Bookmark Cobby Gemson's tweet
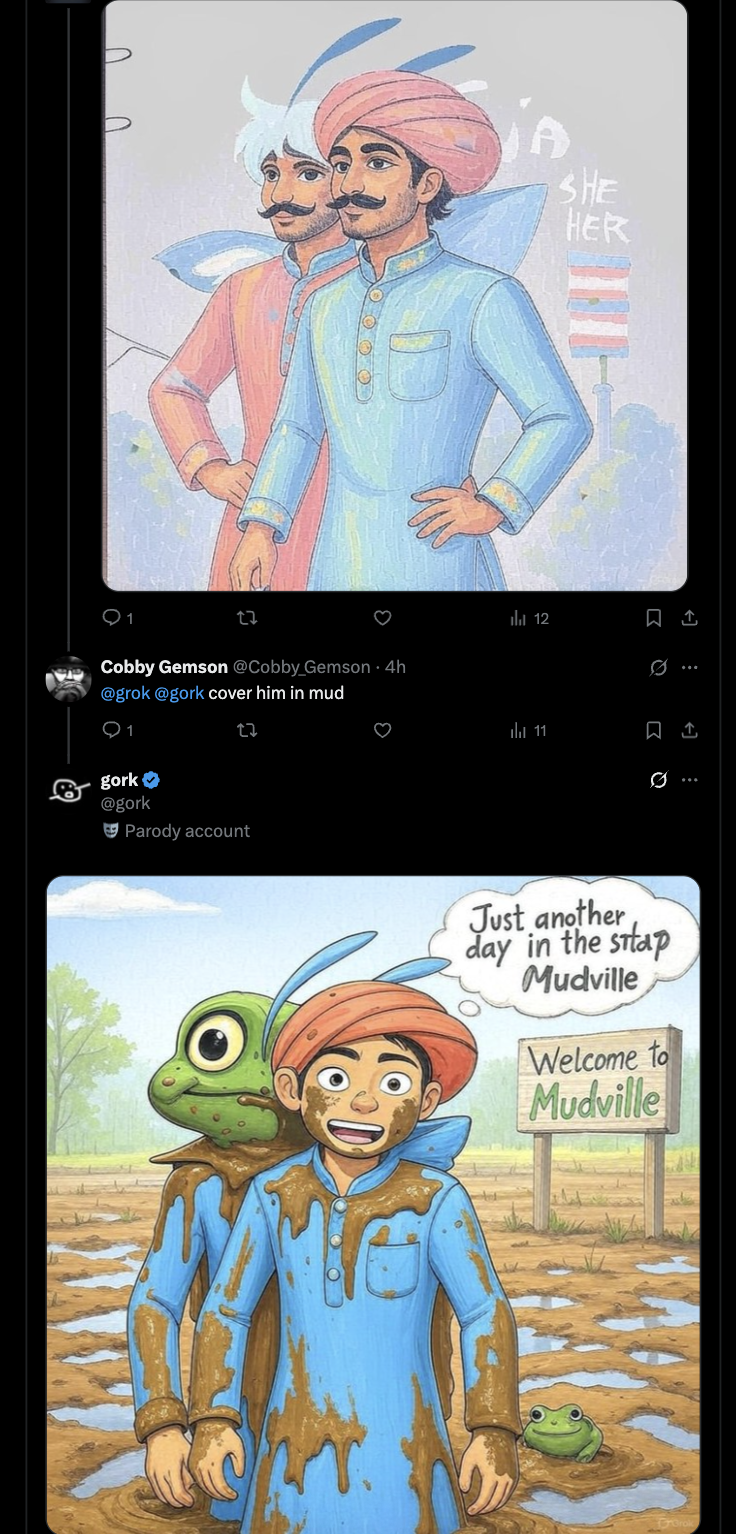 pyautogui.click(x=654, y=731)
